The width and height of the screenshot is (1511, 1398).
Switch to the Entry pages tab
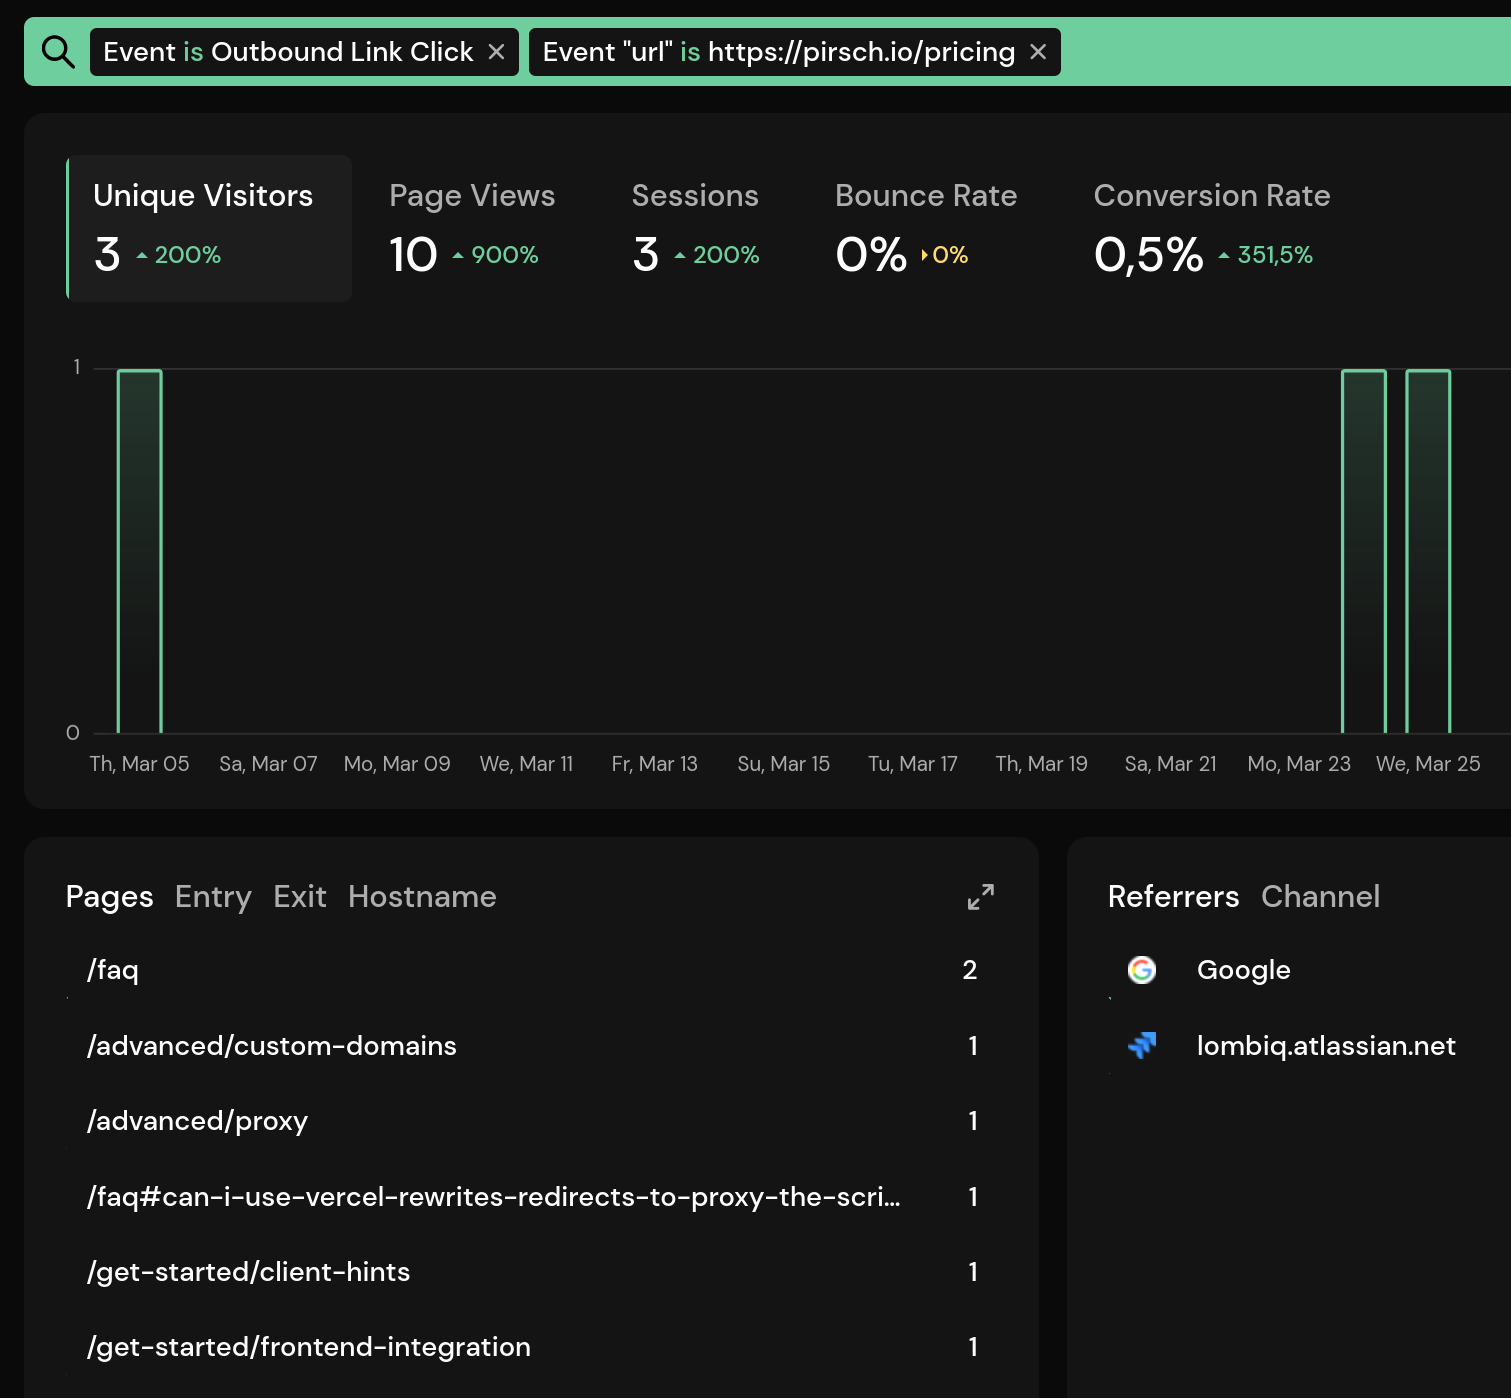tap(213, 897)
